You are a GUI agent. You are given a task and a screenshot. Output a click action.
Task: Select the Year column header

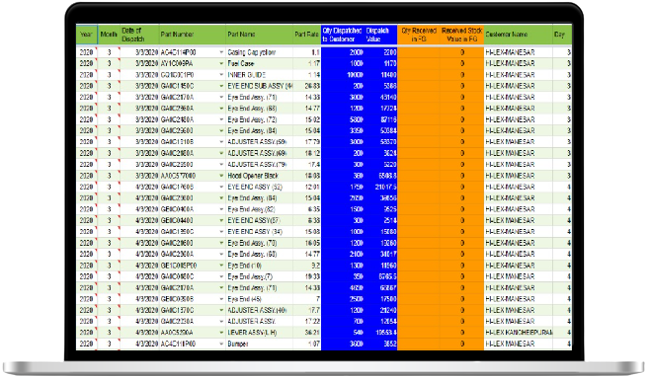coord(87,34)
